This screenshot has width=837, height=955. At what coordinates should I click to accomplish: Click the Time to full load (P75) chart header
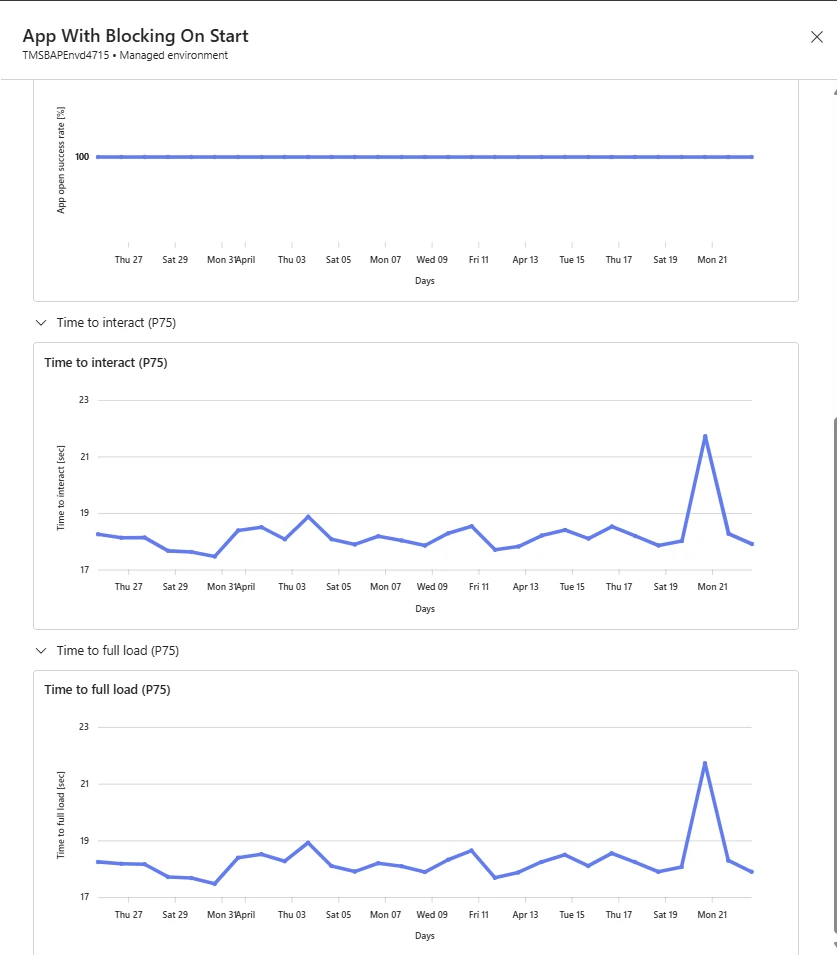(107, 689)
